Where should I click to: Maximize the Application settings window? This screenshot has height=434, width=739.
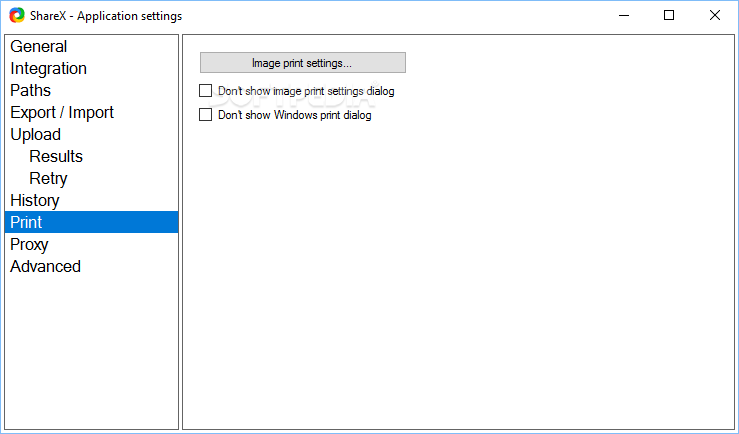[669, 16]
